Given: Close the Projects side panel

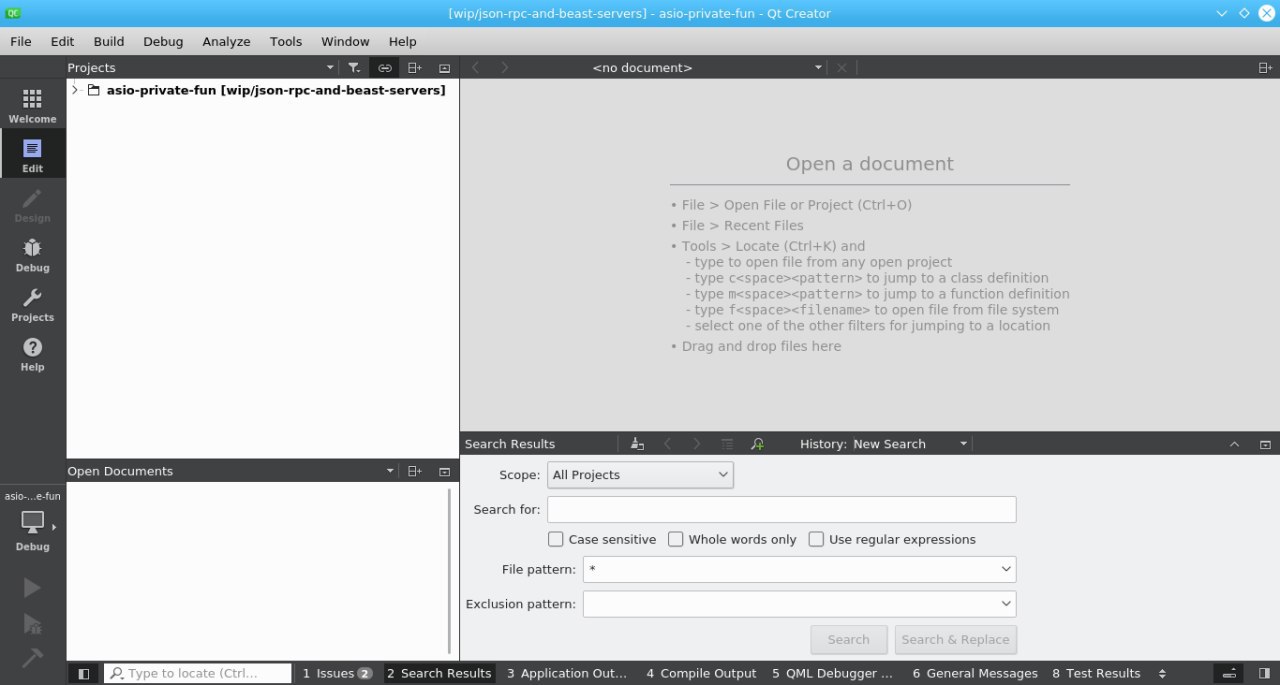Looking at the screenshot, I should pyautogui.click(x=445, y=68).
